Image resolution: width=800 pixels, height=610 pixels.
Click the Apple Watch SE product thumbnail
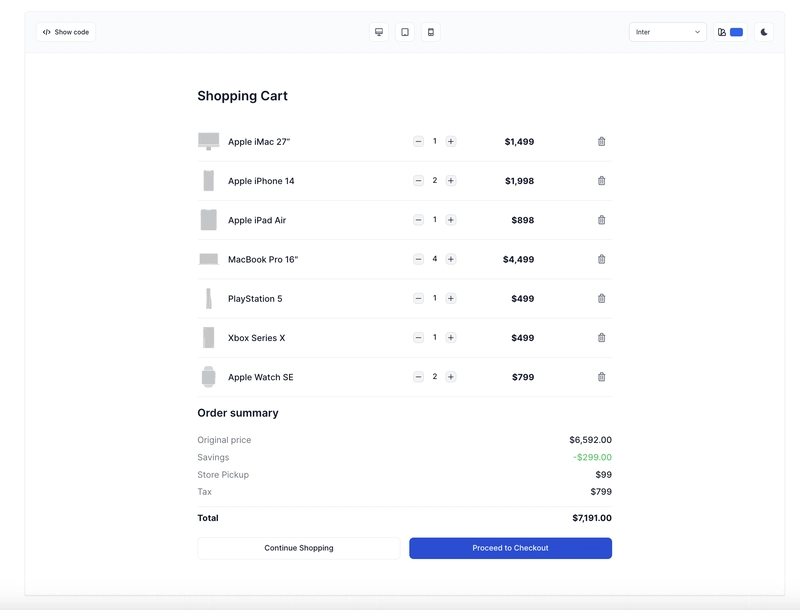pyautogui.click(x=209, y=377)
